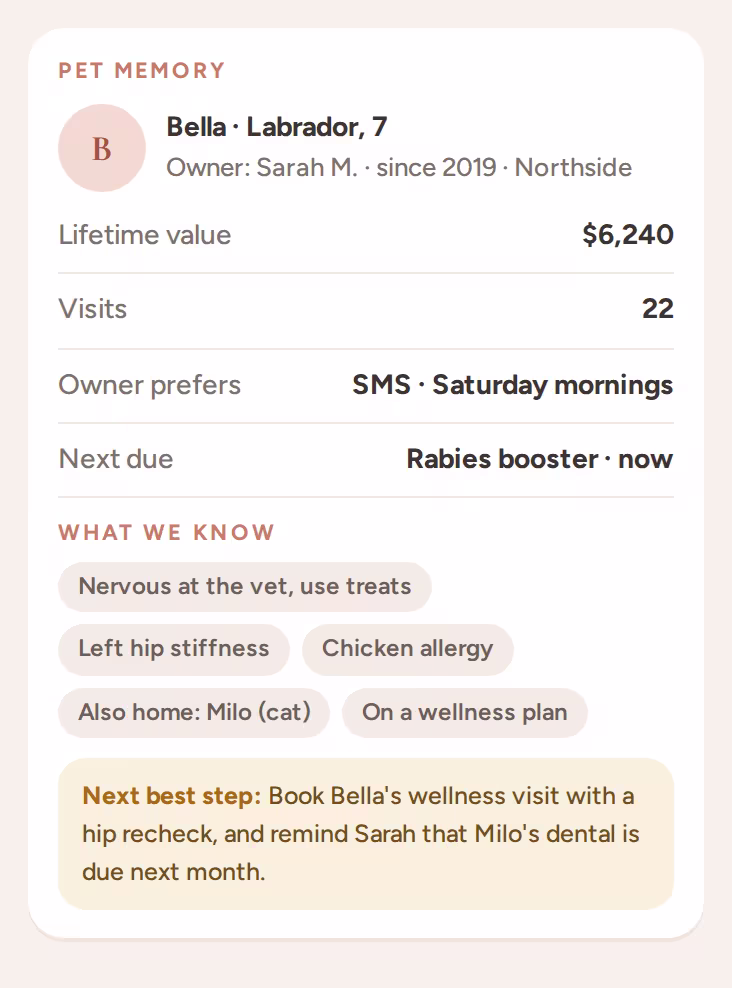
Task: Open the Owner prefers row
Action: [366, 385]
